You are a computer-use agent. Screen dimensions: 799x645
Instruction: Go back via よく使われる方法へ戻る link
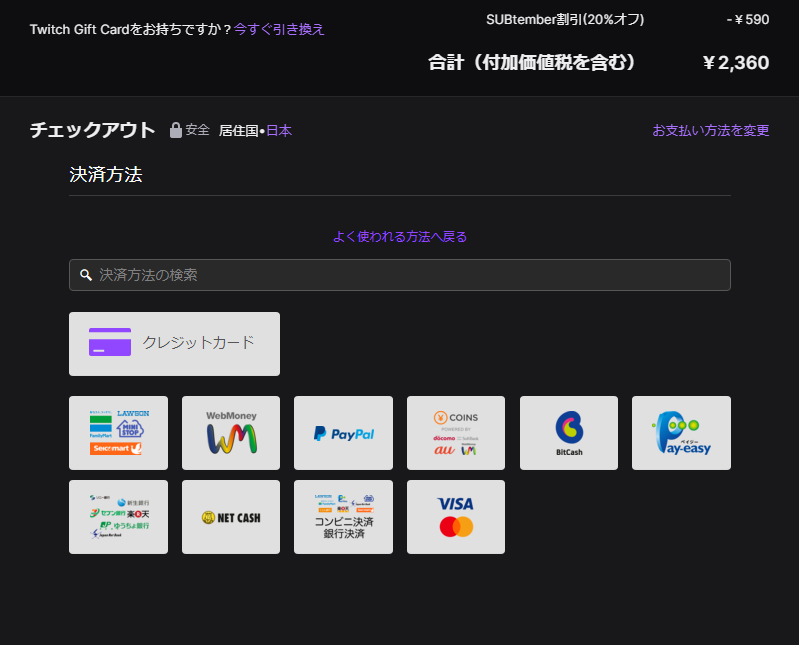click(400, 237)
